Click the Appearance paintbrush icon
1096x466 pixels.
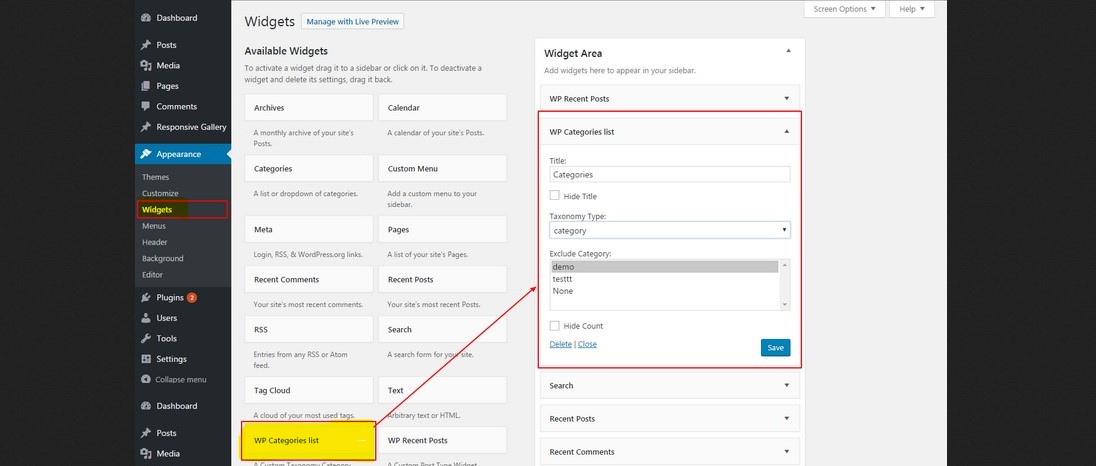[x=146, y=154]
